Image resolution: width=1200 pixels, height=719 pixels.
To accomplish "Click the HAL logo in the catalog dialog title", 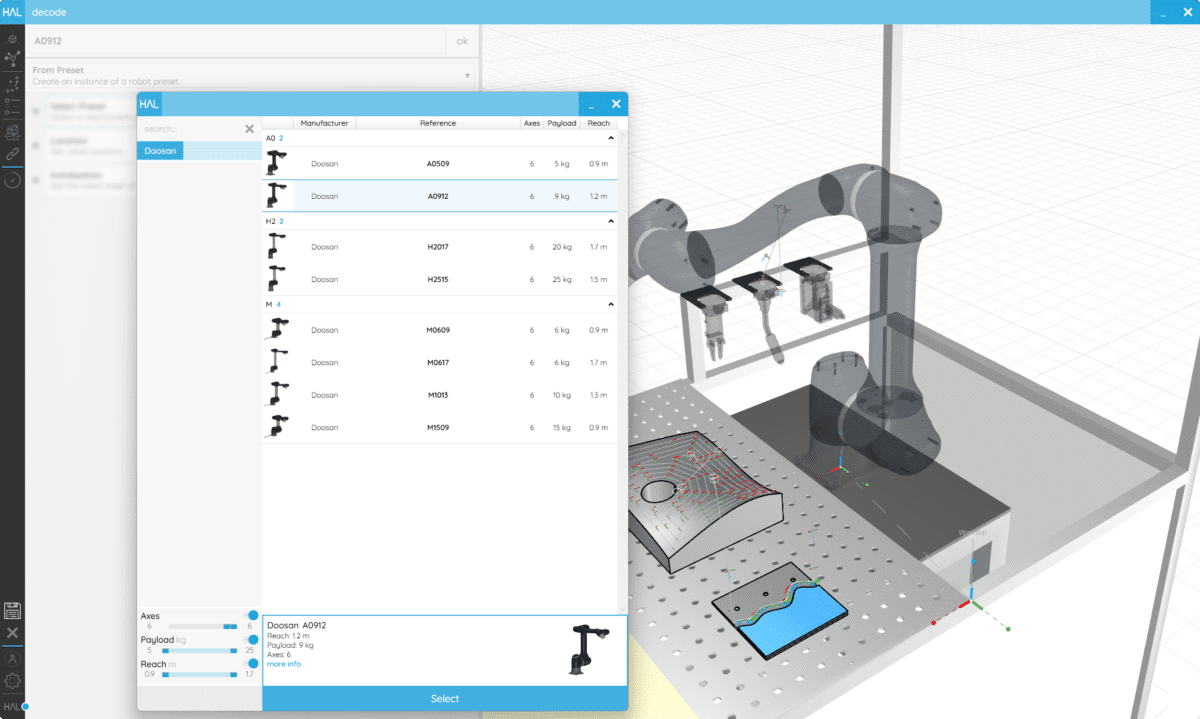I will (x=149, y=104).
